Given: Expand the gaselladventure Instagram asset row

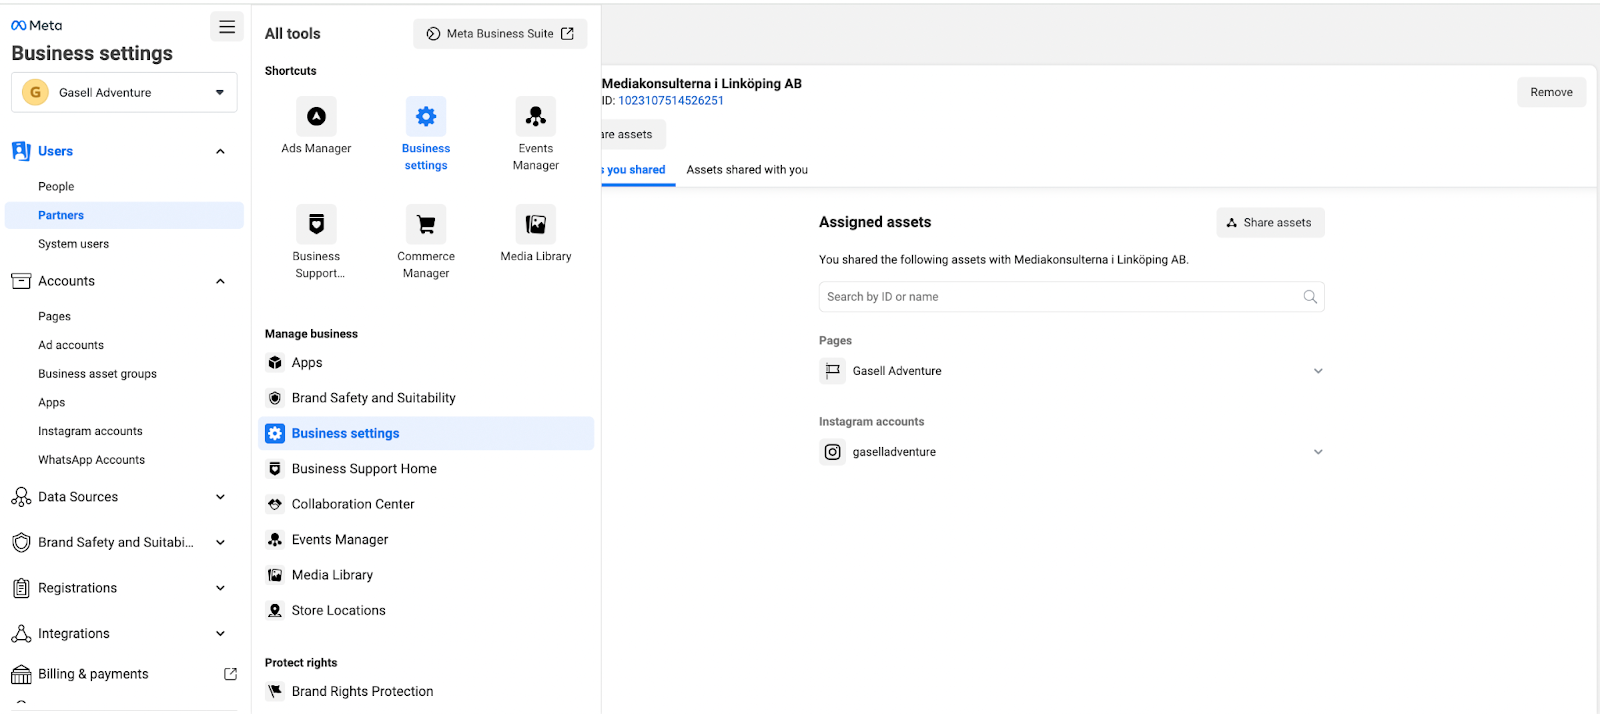Looking at the screenshot, I should click(x=1318, y=452).
